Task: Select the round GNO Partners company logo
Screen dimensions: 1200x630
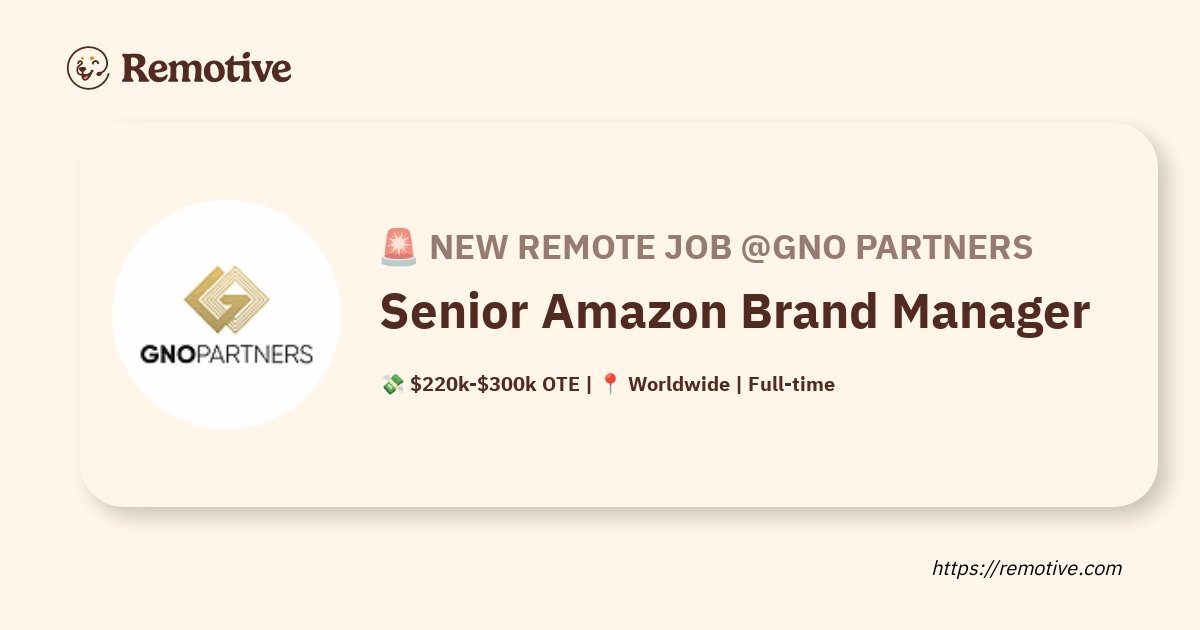Action: (x=226, y=314)
